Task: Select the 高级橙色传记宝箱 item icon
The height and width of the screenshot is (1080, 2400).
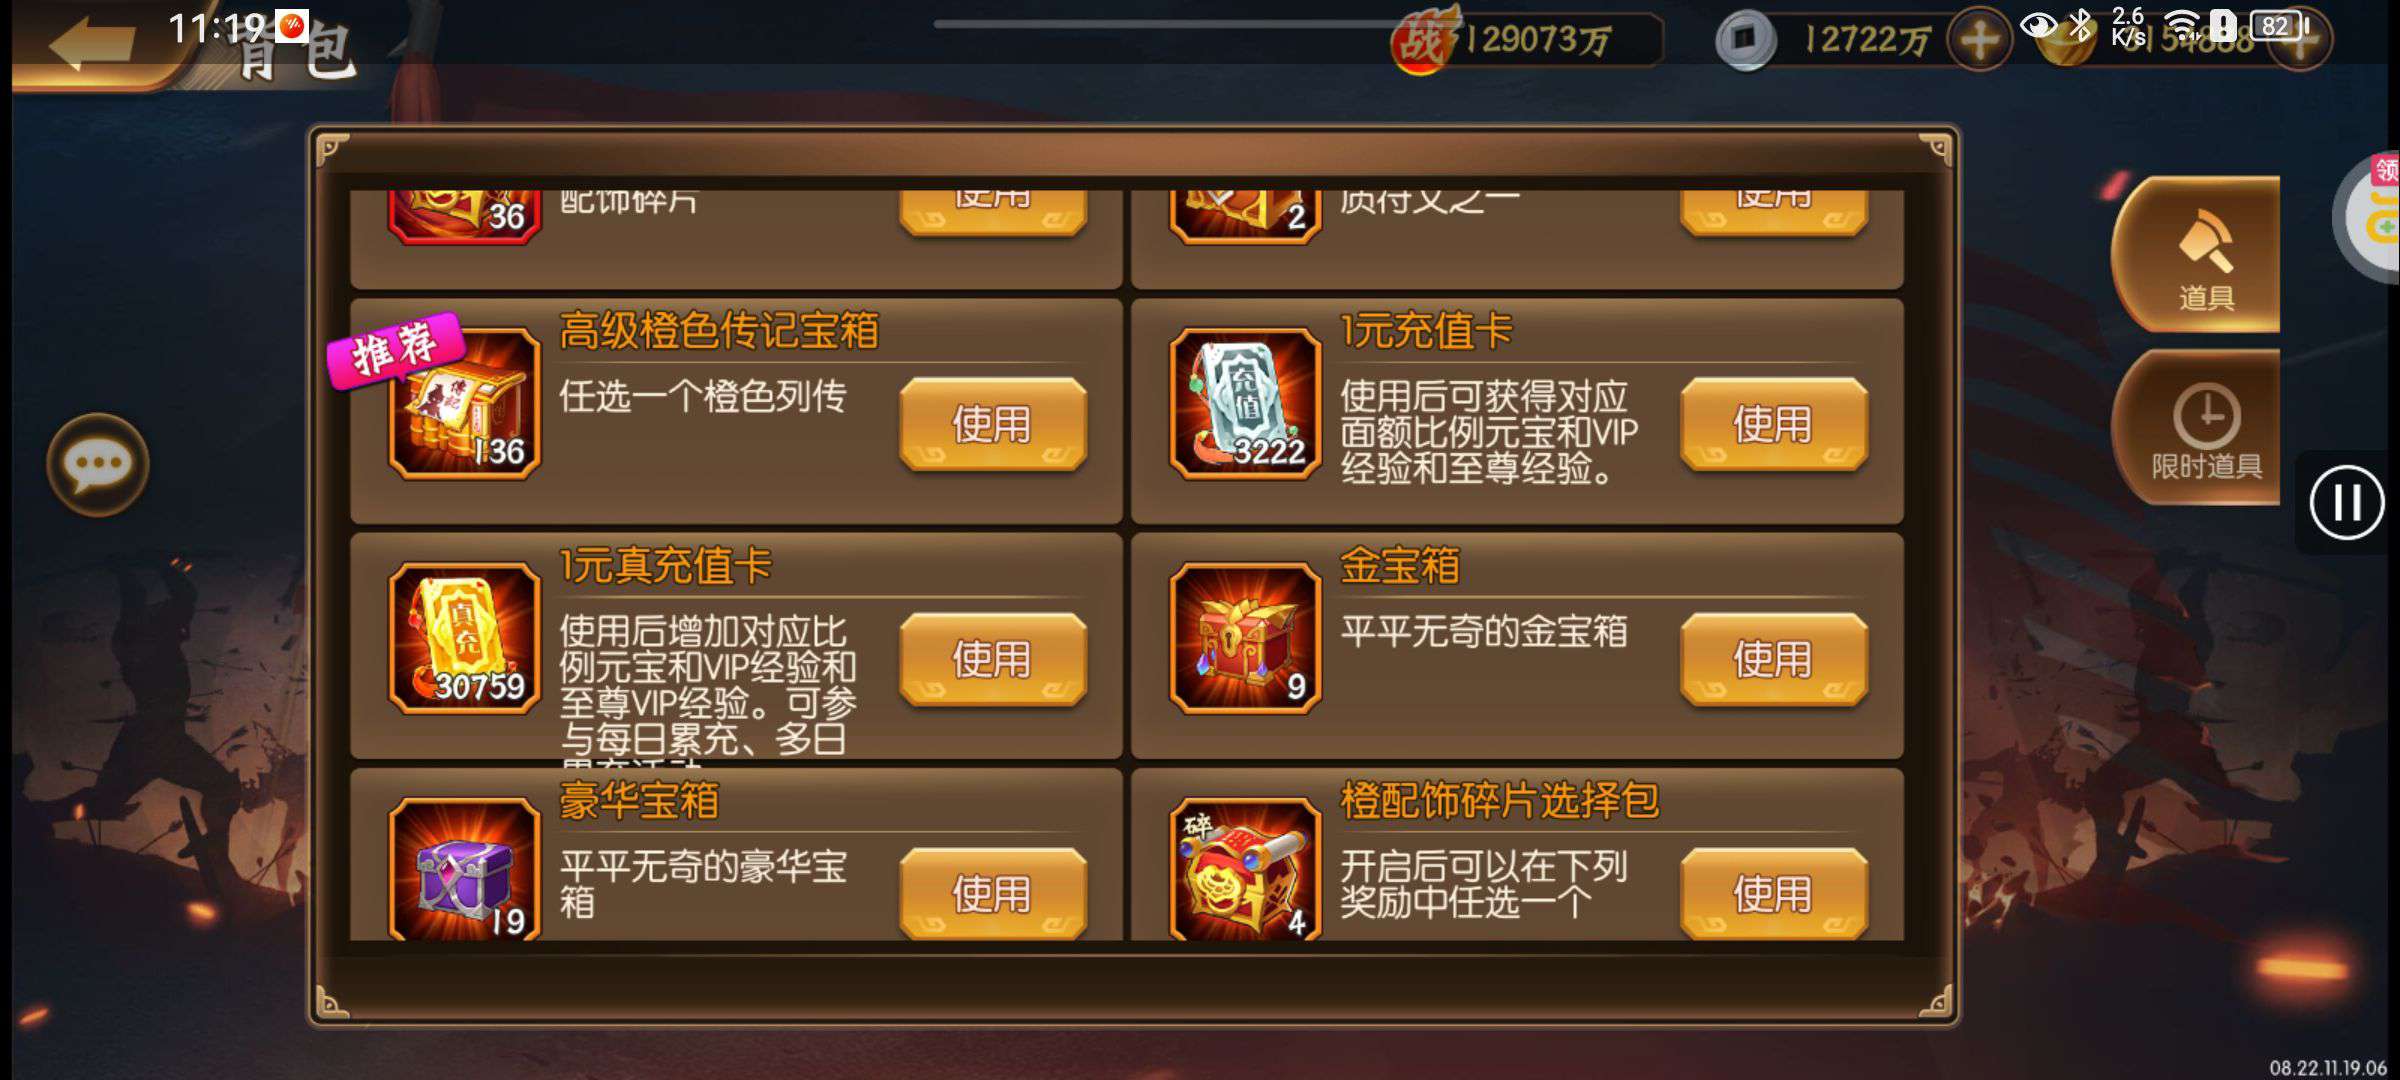Action: (464, 403)
